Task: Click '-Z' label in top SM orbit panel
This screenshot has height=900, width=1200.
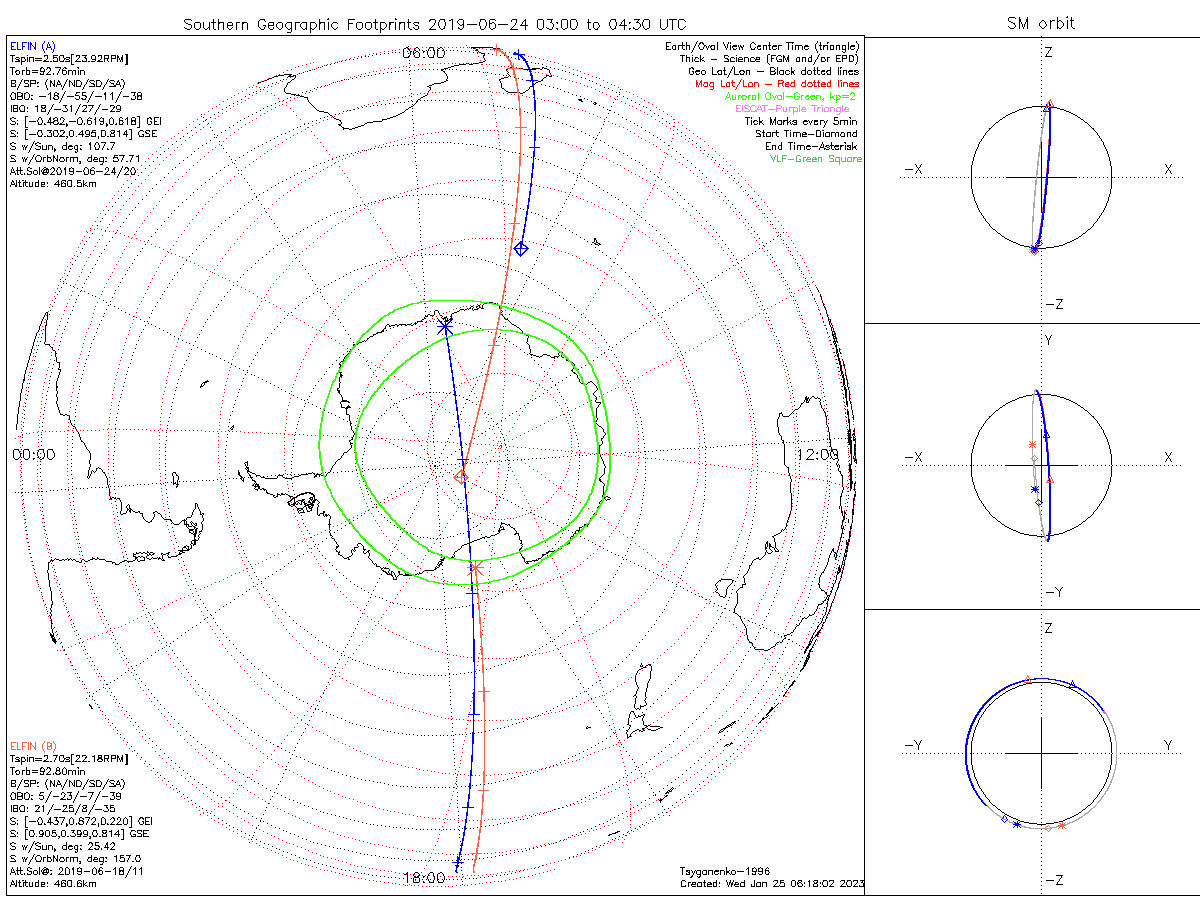Action: pos(1054,304)
